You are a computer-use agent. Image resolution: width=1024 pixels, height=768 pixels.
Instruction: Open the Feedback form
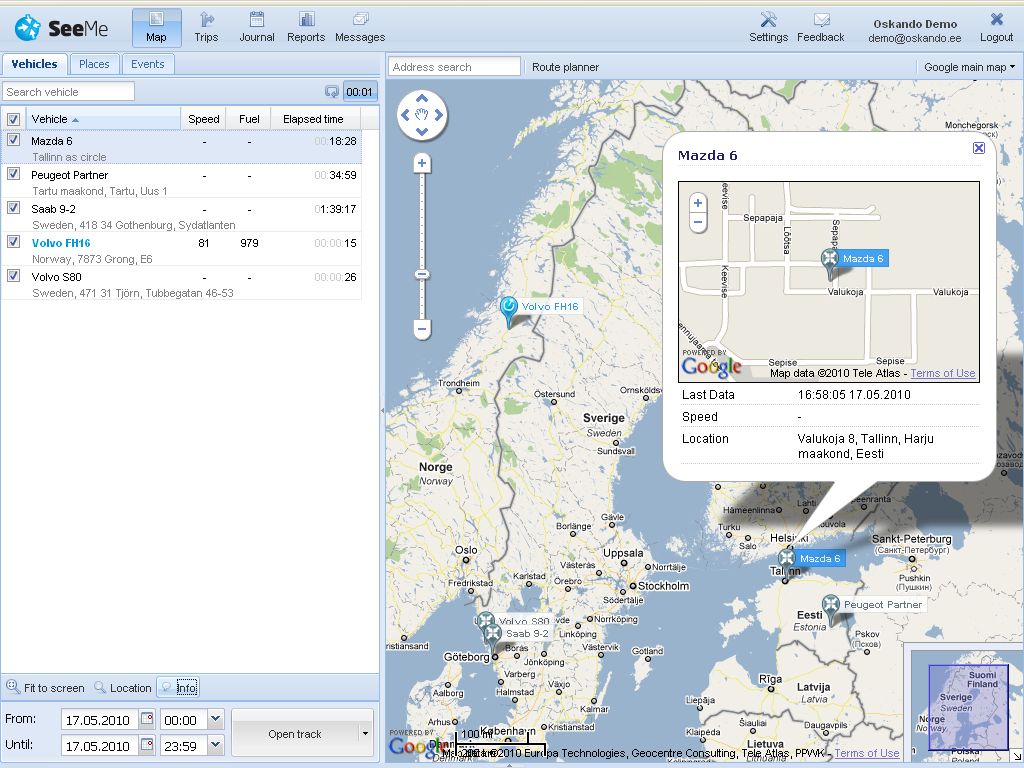click(x=820, y=27)
